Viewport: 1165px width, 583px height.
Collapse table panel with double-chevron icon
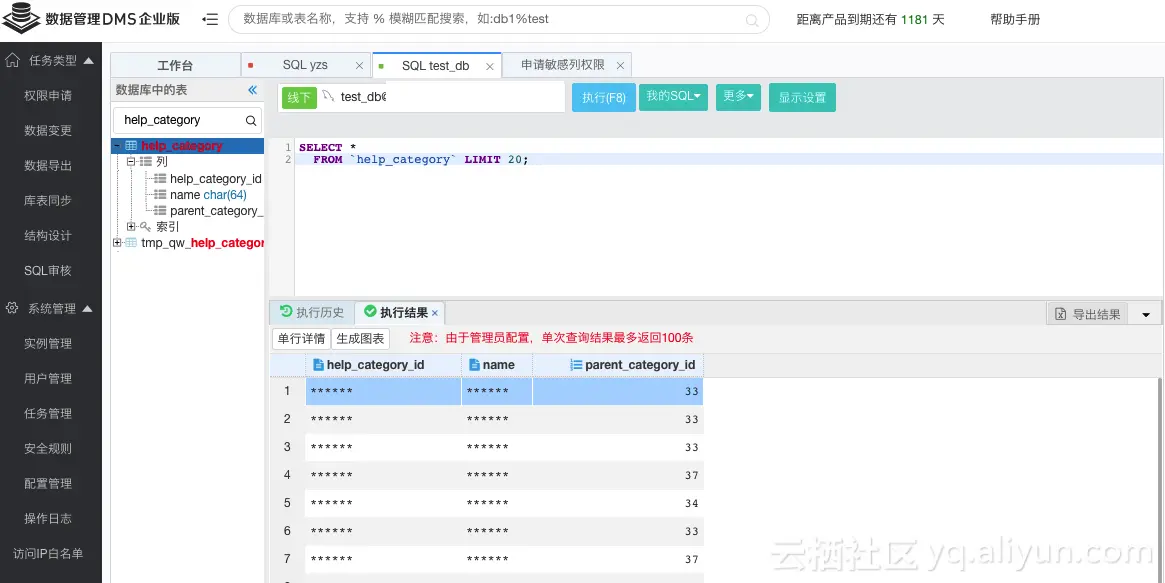(x=253, y=90)
